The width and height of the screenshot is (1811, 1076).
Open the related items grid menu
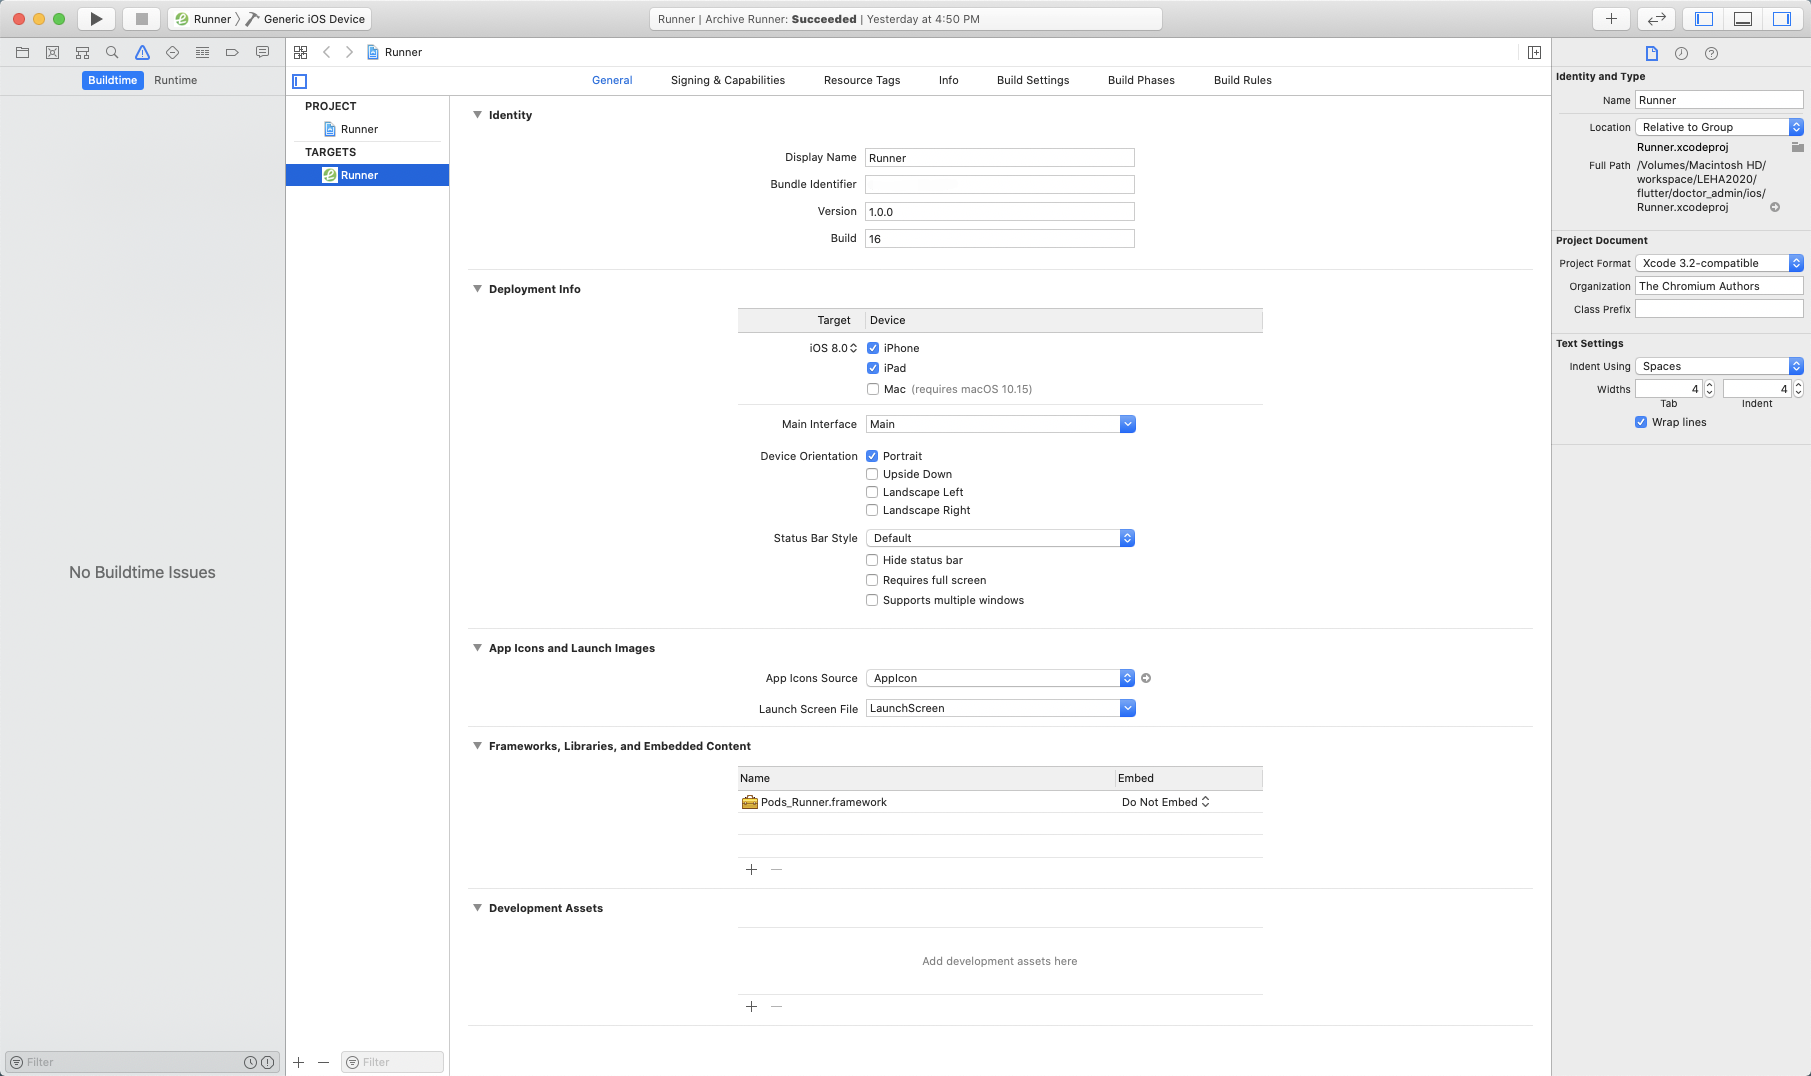300,52
